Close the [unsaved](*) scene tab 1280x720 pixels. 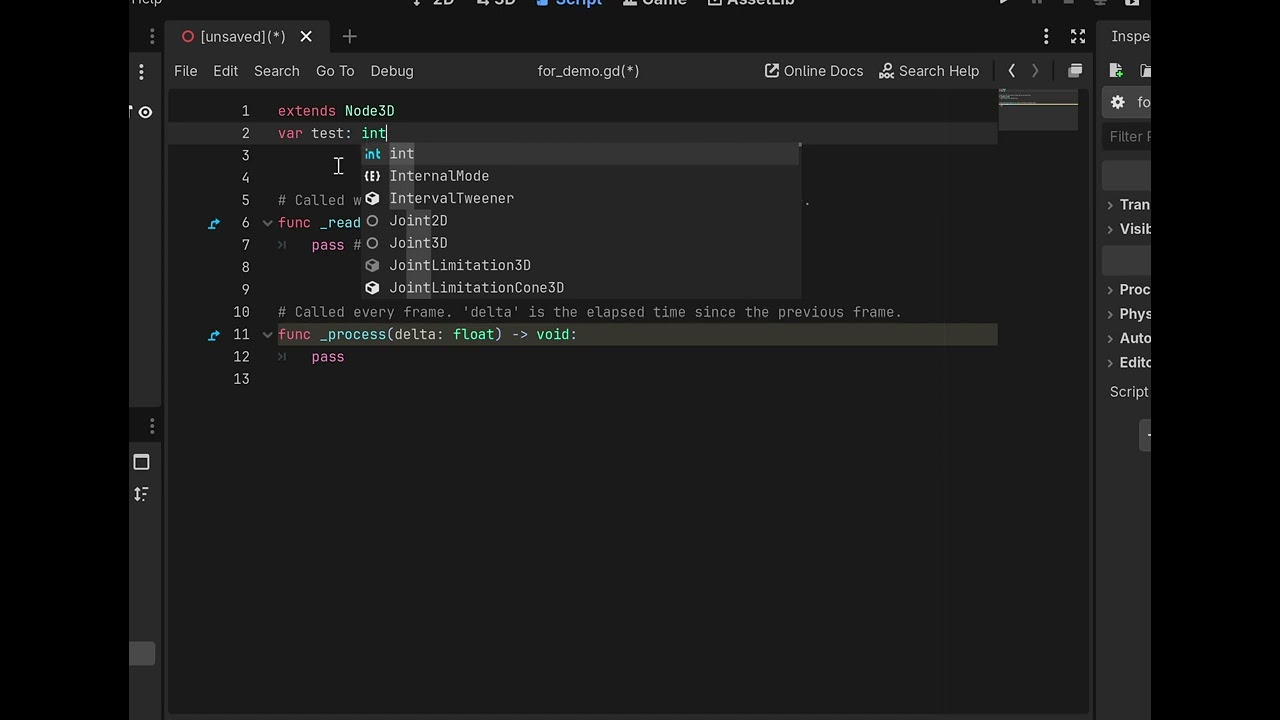(306, 37)
